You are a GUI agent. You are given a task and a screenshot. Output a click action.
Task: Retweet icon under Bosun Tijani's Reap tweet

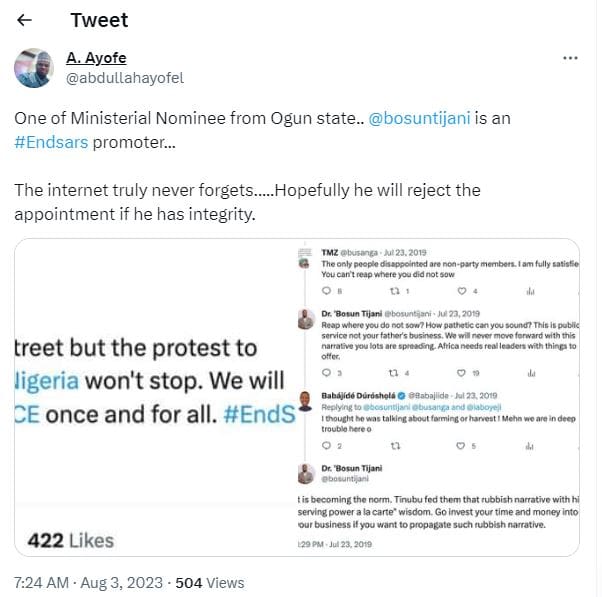(x=394, y=373)
